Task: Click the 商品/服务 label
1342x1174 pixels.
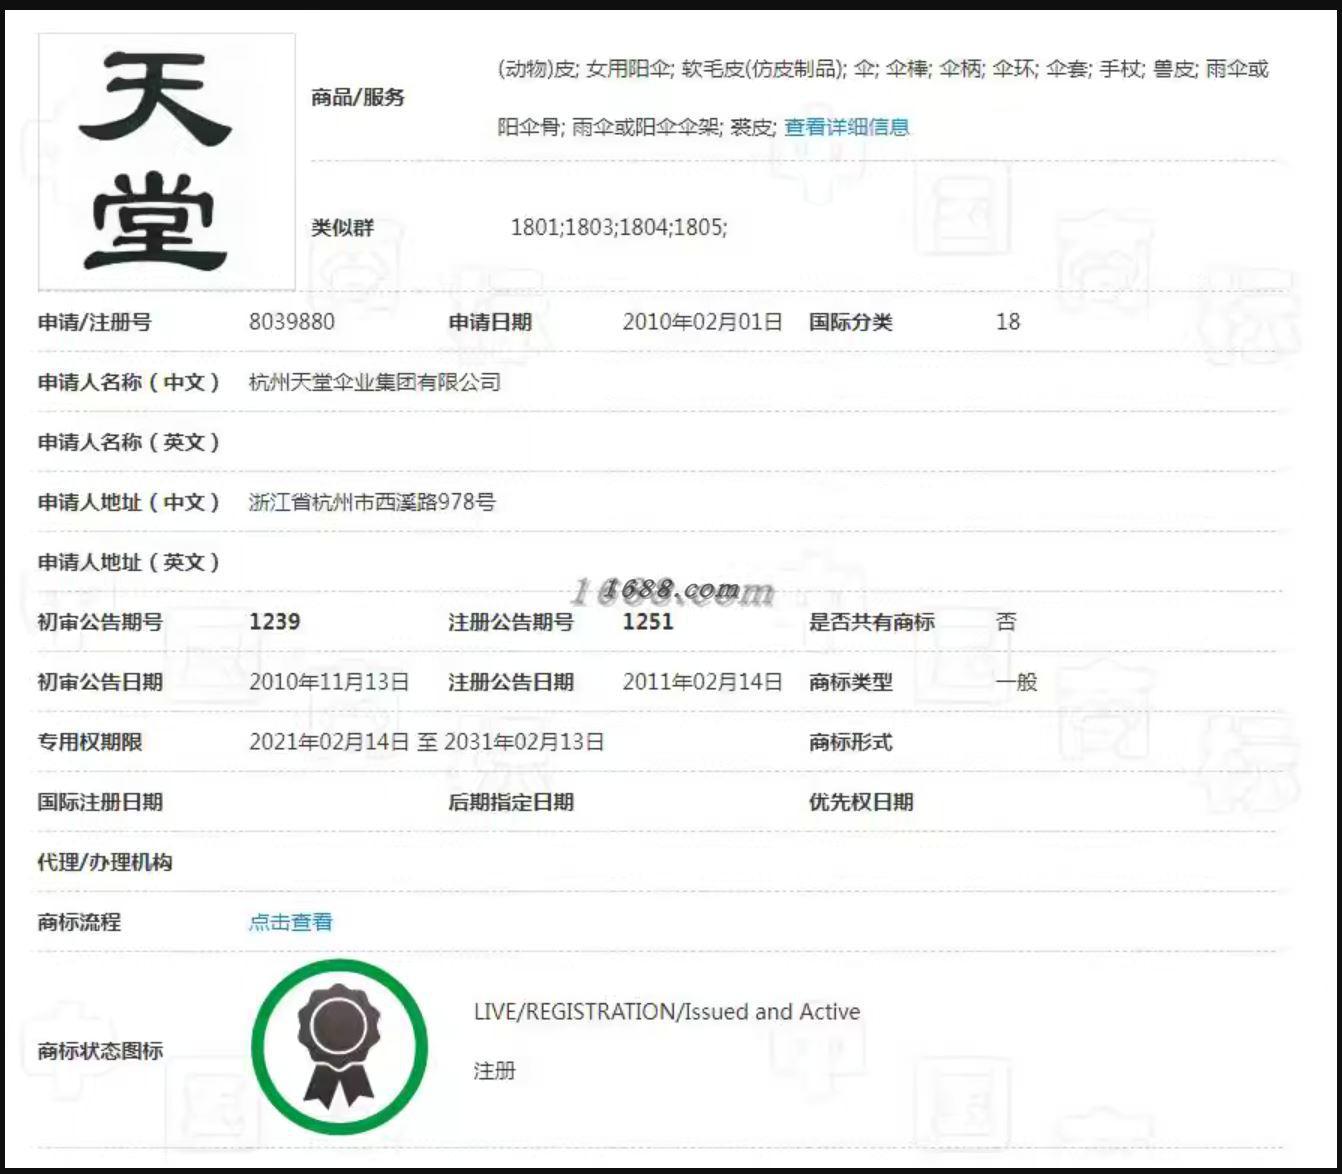Action: pyautogui.click(x=358, y=97)
